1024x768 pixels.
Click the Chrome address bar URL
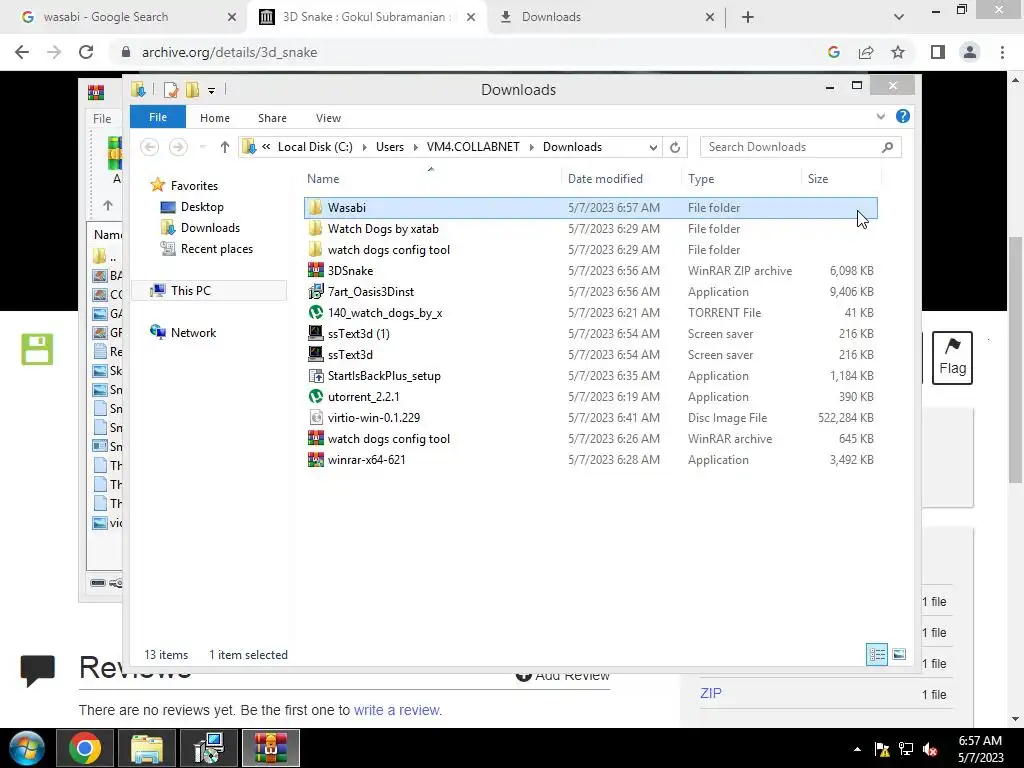click(x=229, y=52)
